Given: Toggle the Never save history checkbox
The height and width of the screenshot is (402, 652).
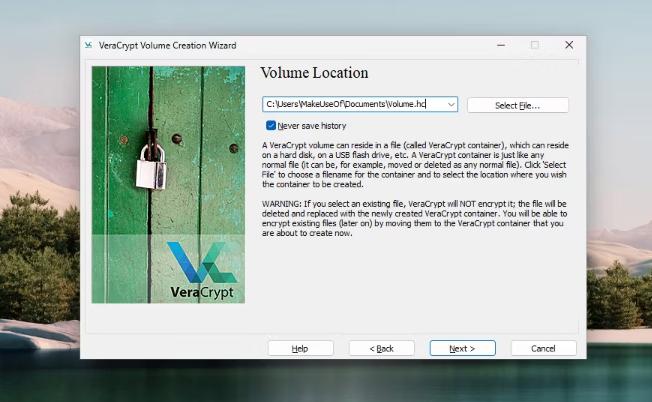Looking at the screenshot, I should click(x=271, y=126).
